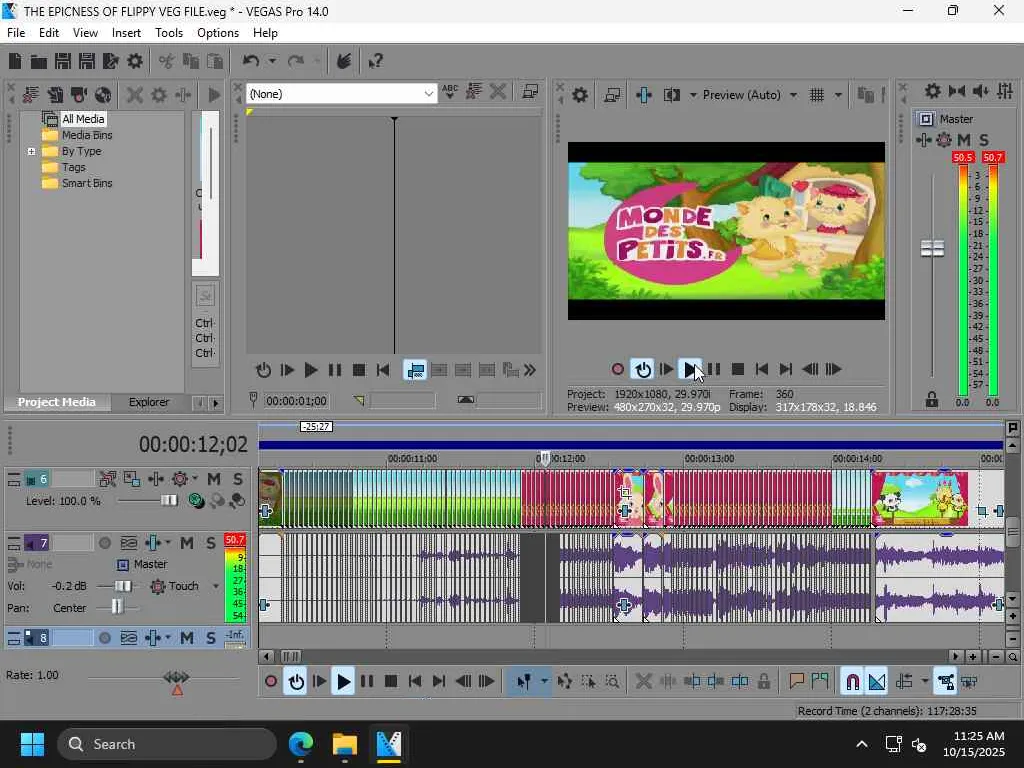Toggle Ignore Event Grouping button
Screen dimensions: 1024x768
(970, 681)
